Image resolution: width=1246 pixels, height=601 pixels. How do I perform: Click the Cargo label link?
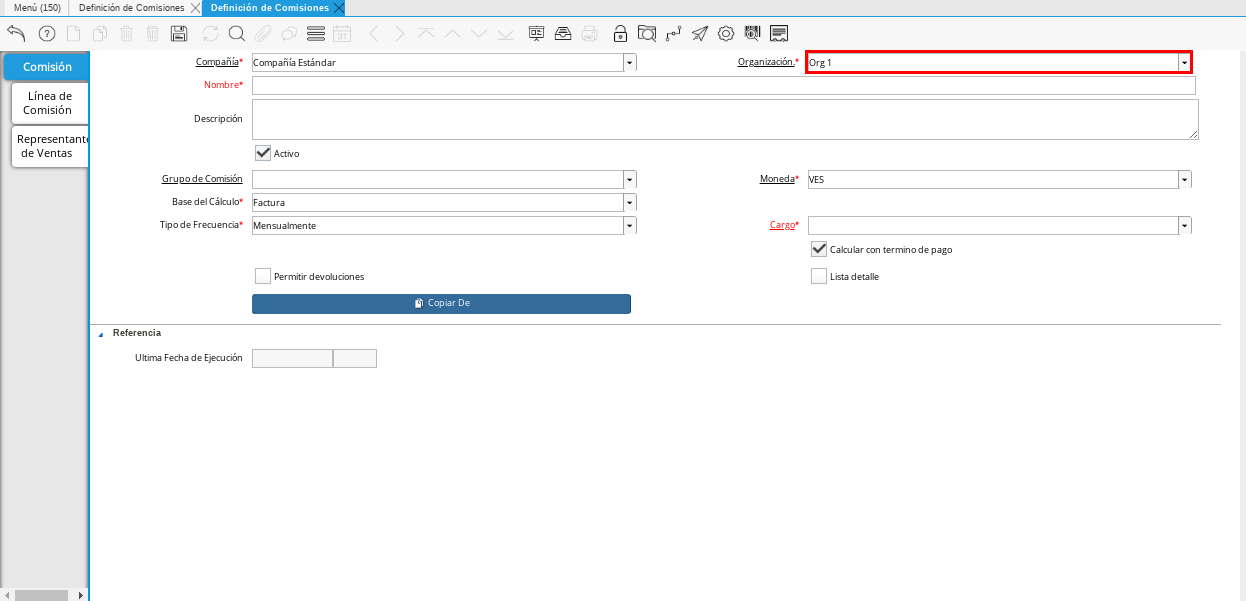[x=782, y=225]
